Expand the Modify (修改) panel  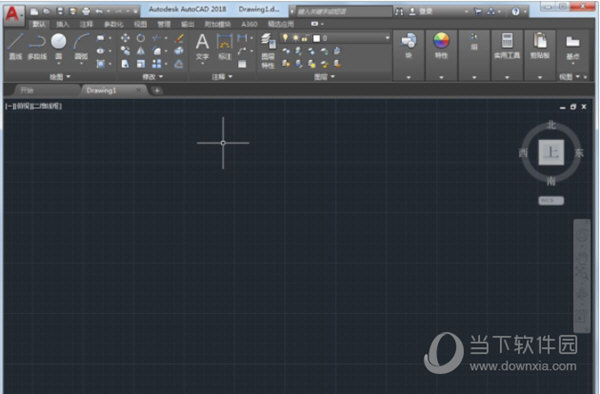click(153, 77)
